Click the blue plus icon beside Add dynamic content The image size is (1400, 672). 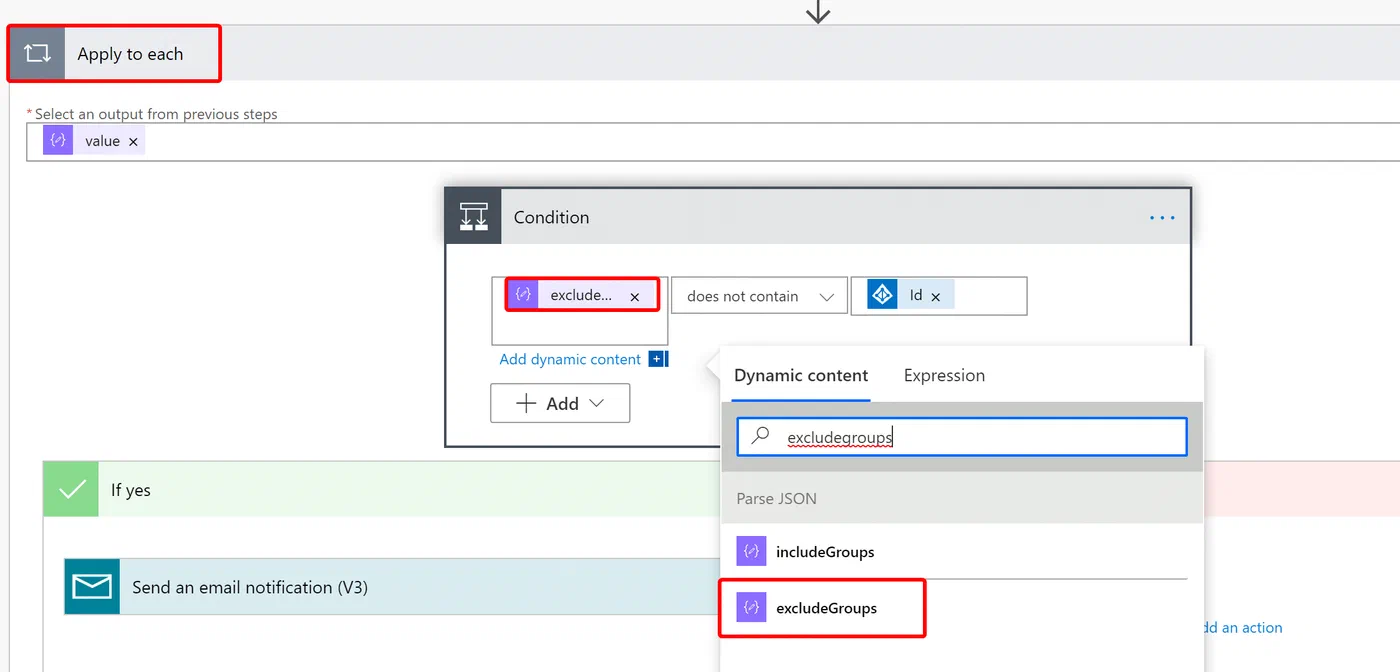pyautogui.click(x=658, y=359)
